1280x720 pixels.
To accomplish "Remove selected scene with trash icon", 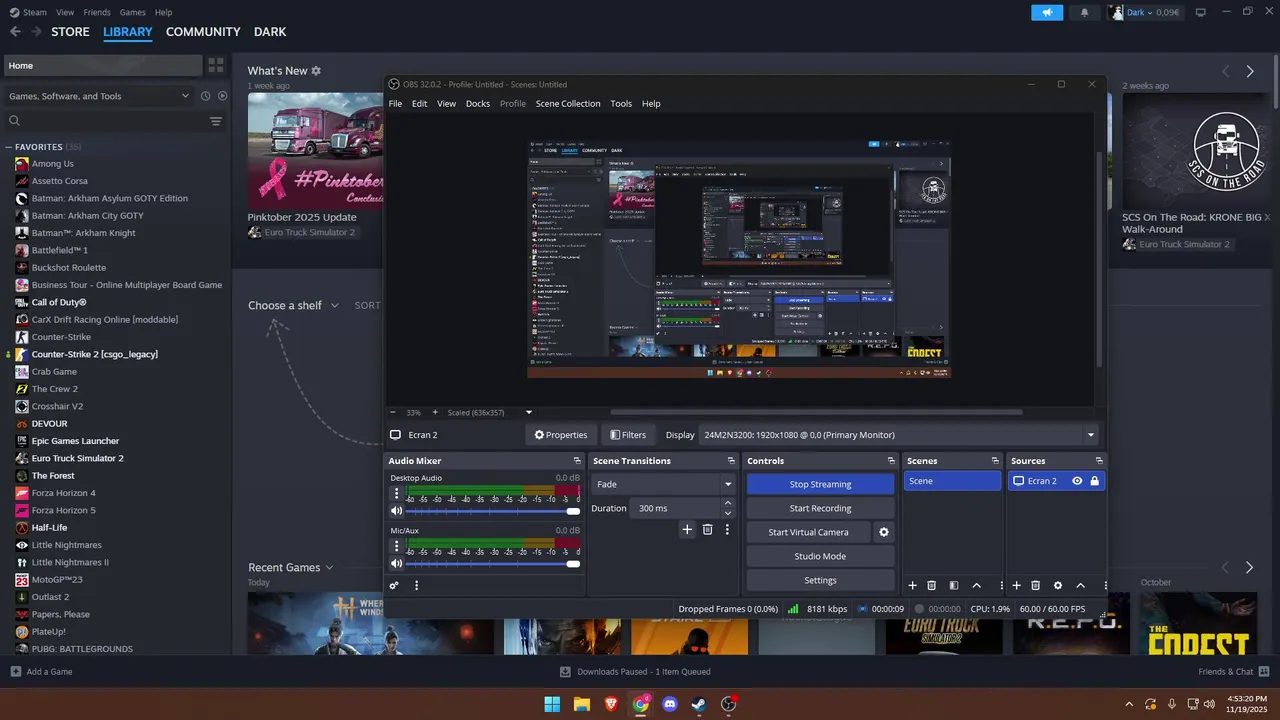I will click(932, 585).
